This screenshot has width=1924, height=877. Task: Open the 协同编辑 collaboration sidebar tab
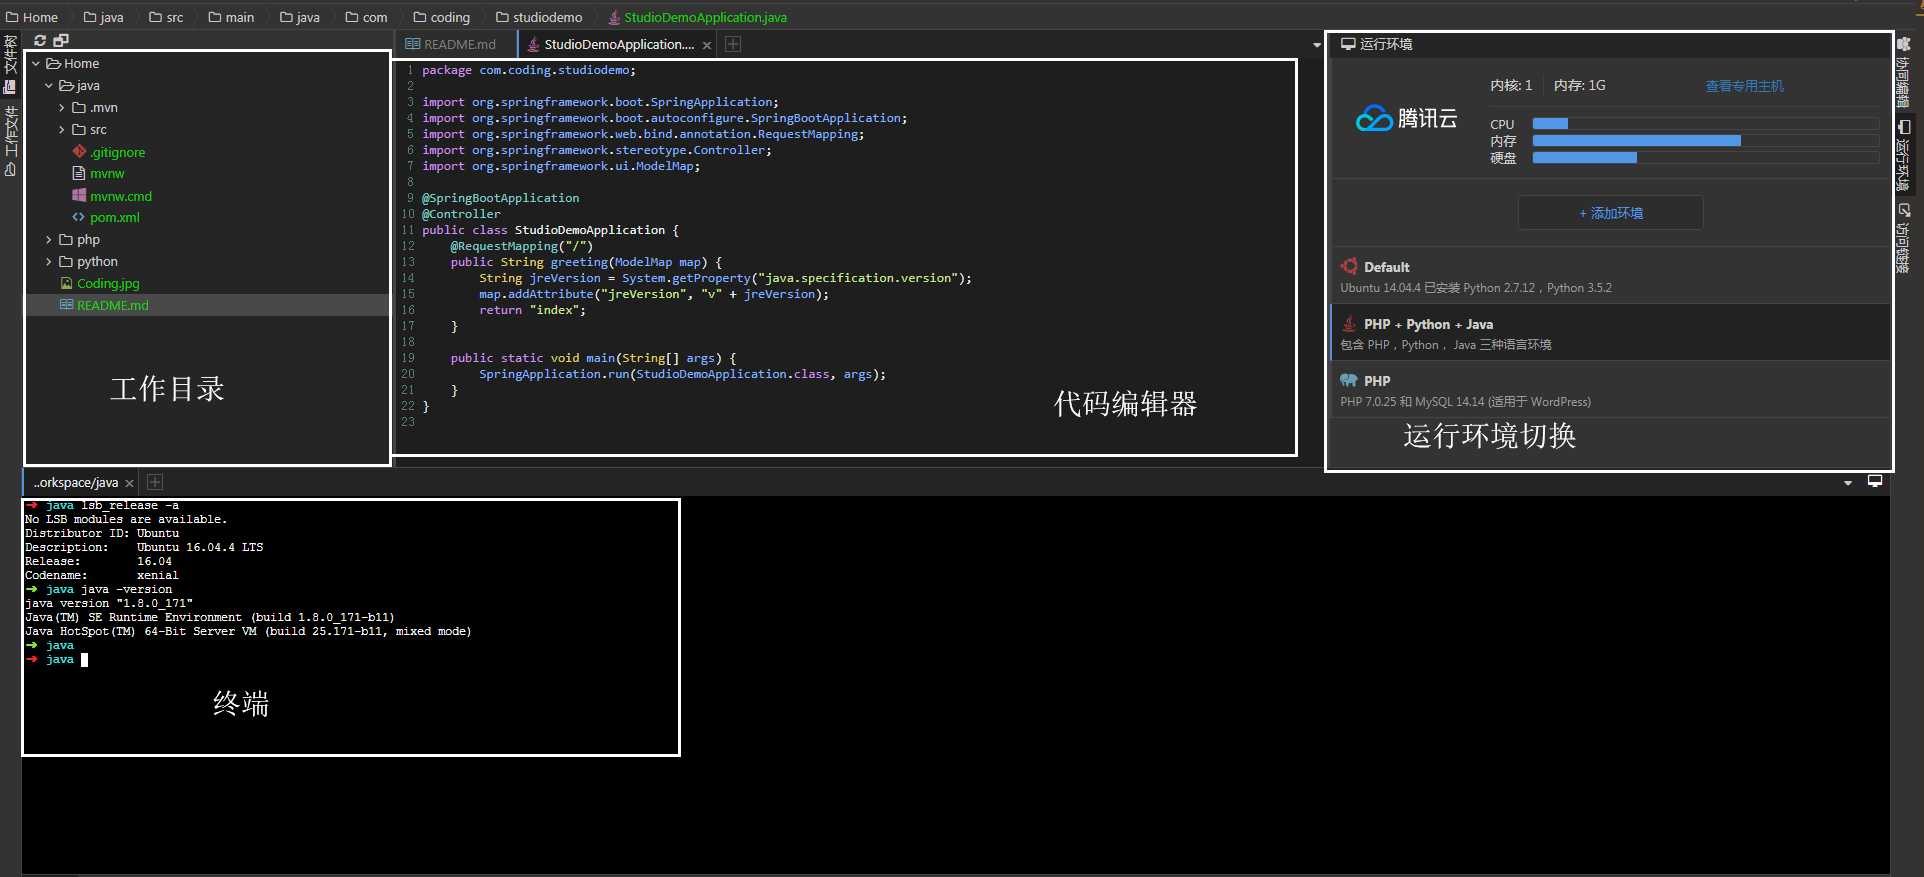(1904, 72)
